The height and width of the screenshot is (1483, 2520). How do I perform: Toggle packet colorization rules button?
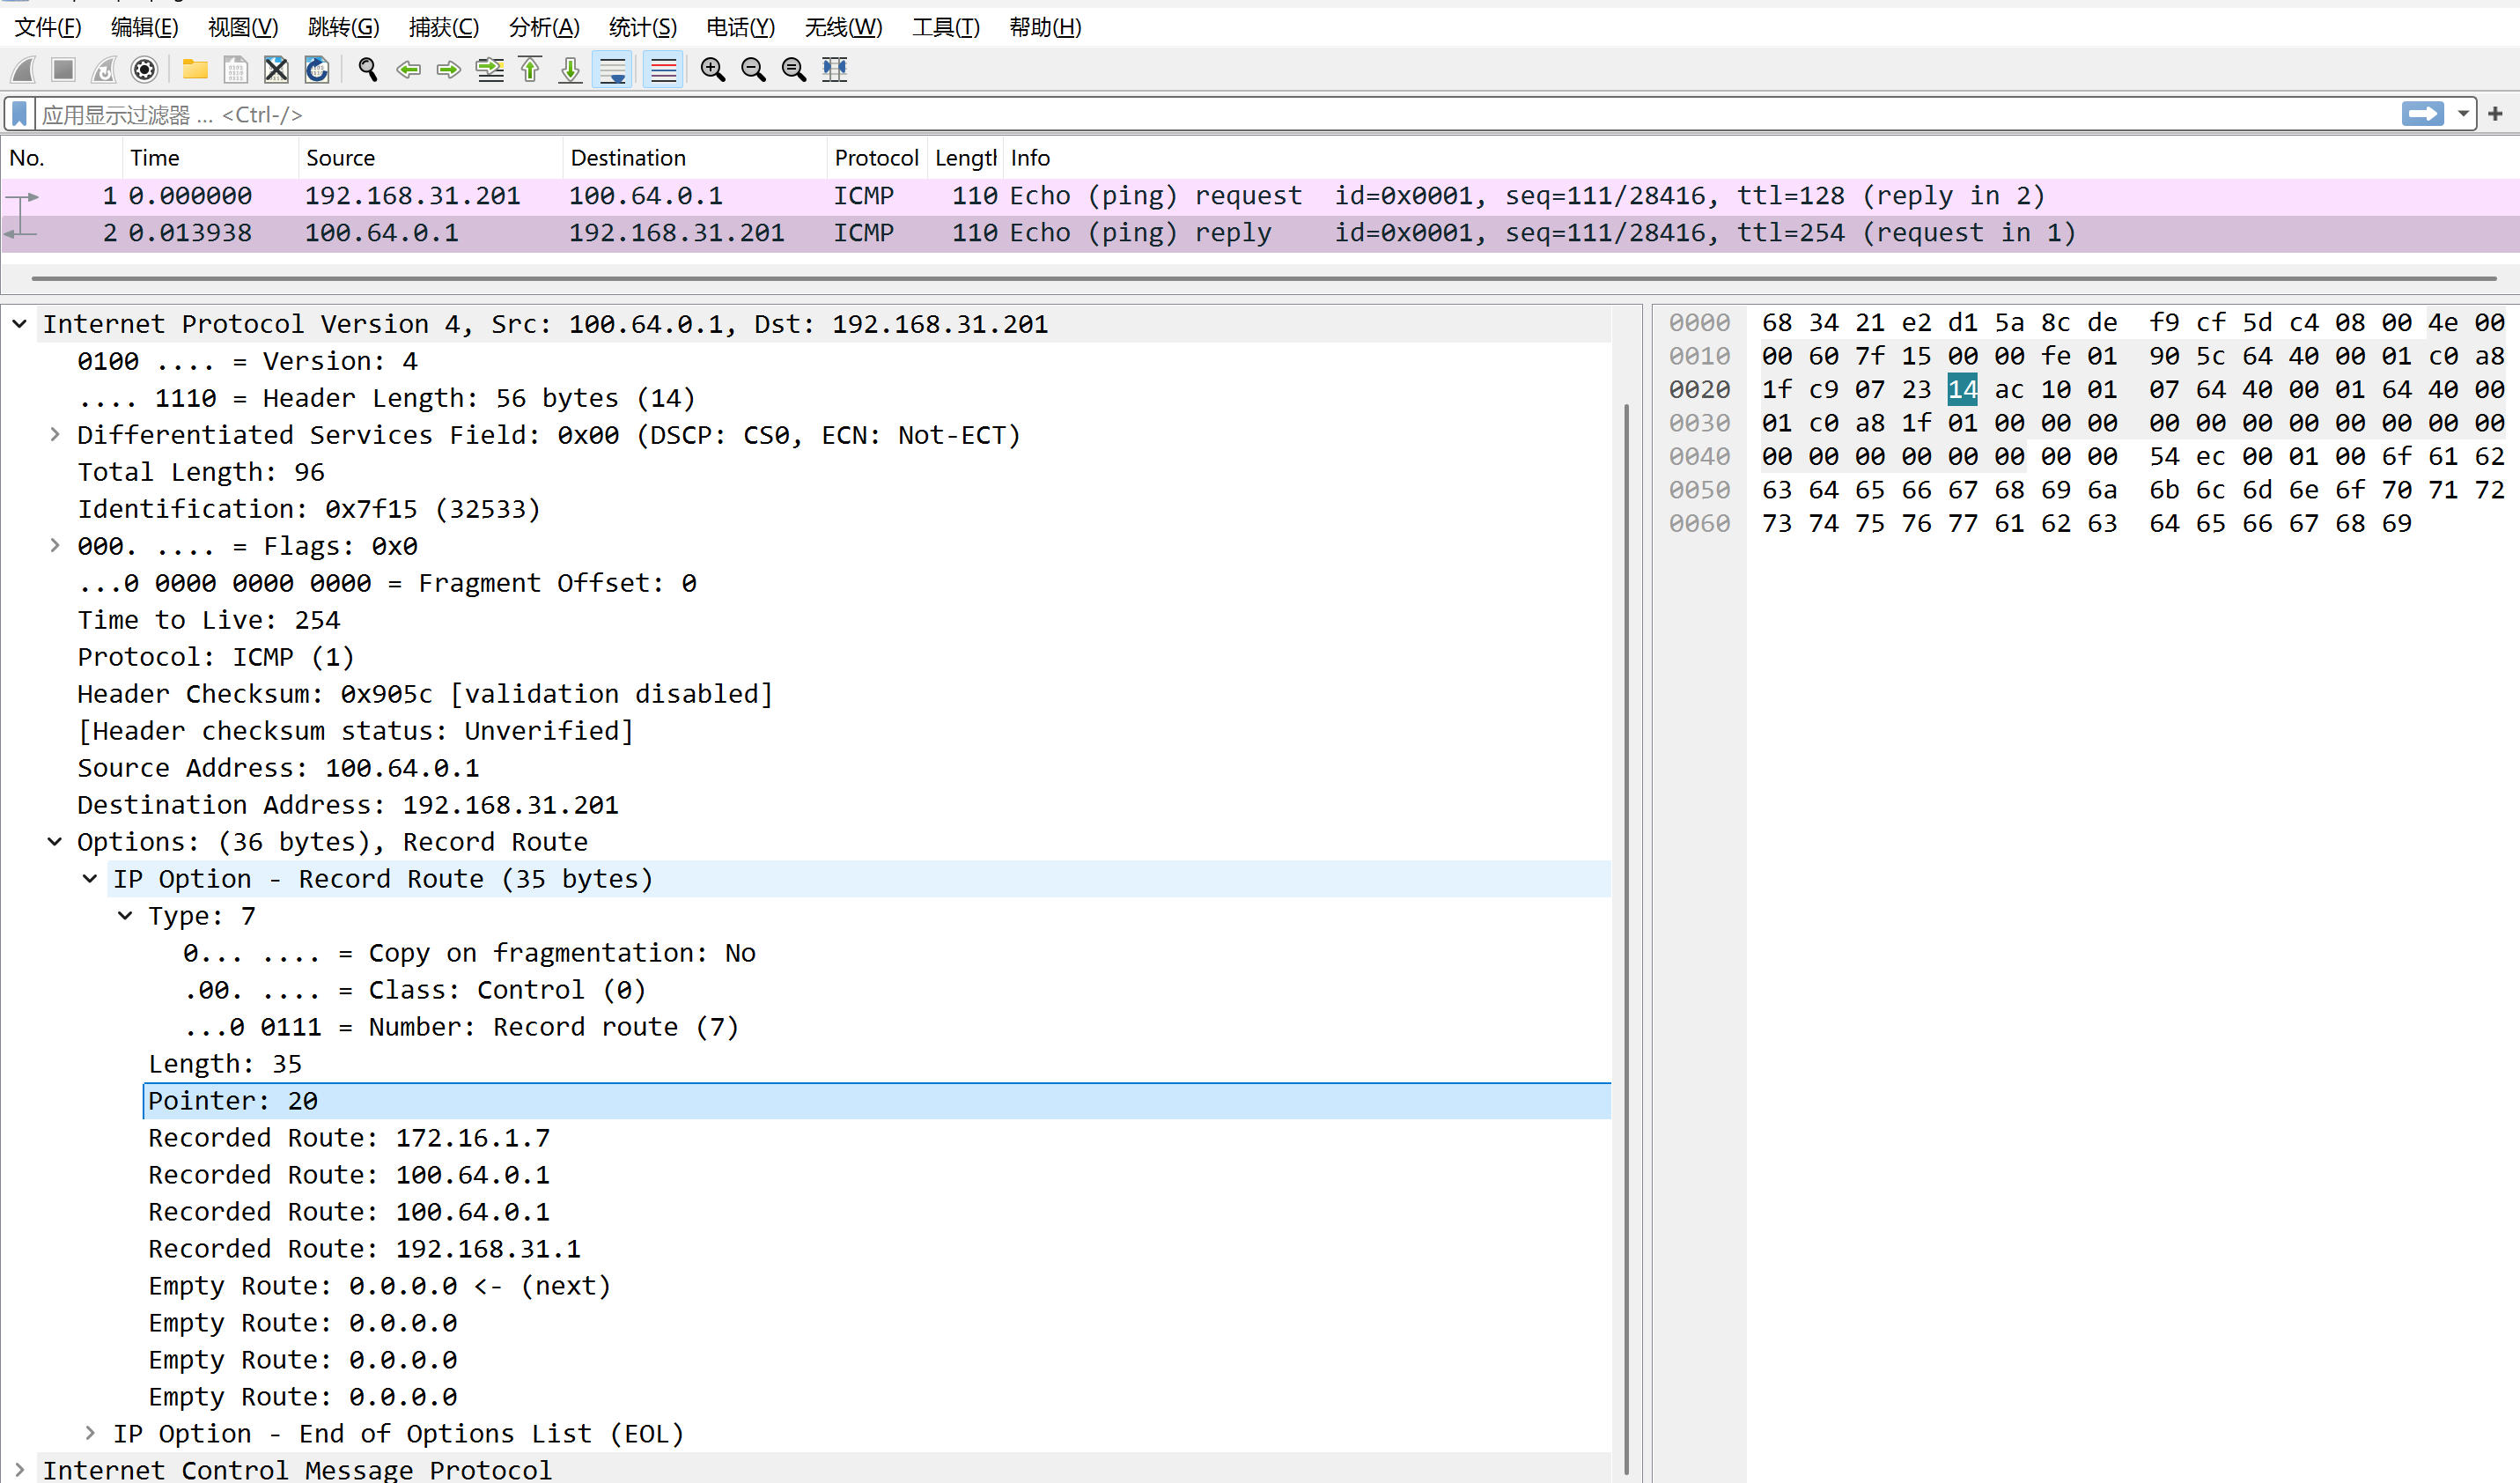pyautogui.click(x=663, y=69)
